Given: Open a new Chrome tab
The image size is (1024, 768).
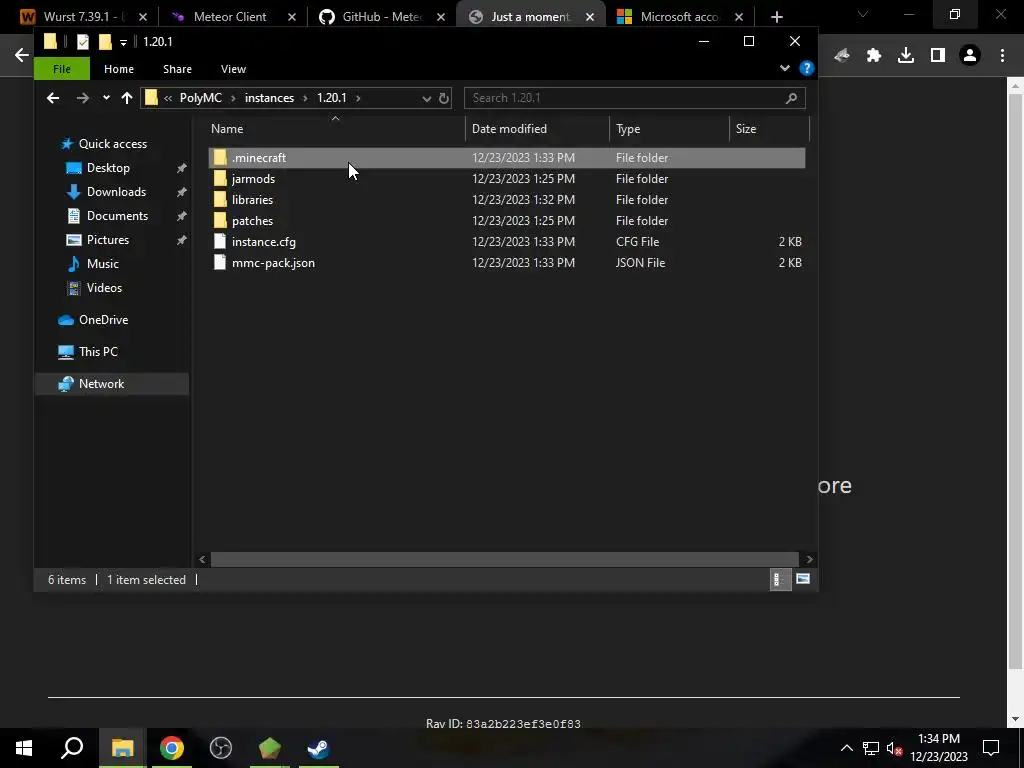Looking at the screenshot, I should coord(776,17).
